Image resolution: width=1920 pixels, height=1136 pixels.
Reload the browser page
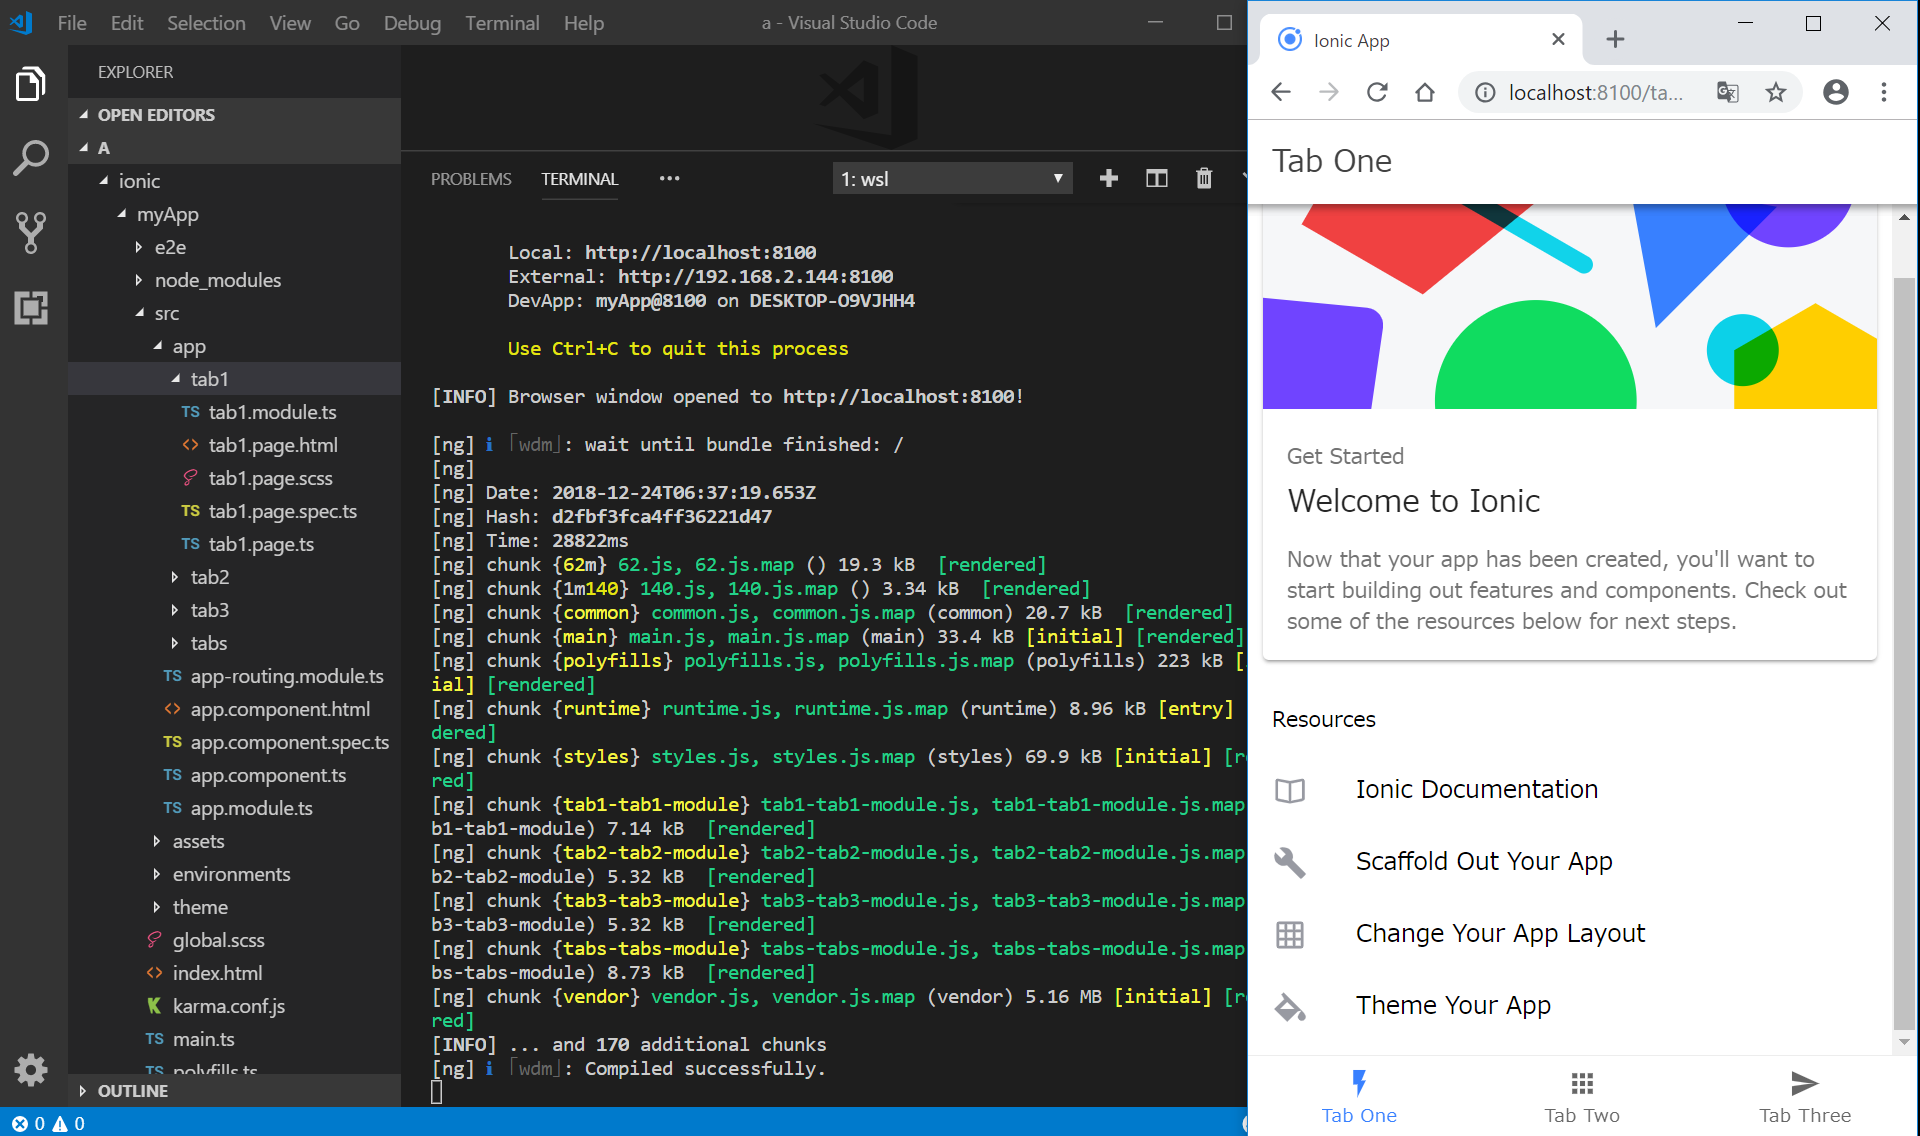coord(1377,93)
